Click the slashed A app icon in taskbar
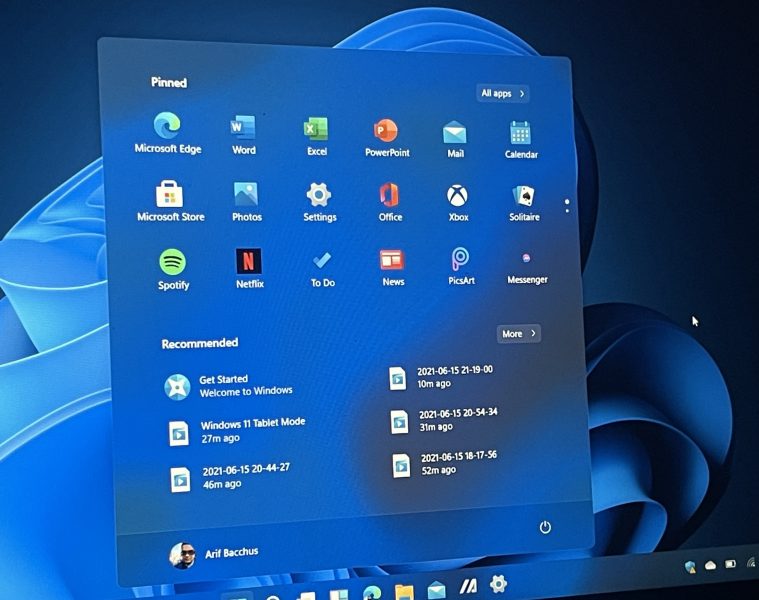Image resolution: width=759 pixels, height=600 pixels. pyautogui.click(x=468, y=586)
